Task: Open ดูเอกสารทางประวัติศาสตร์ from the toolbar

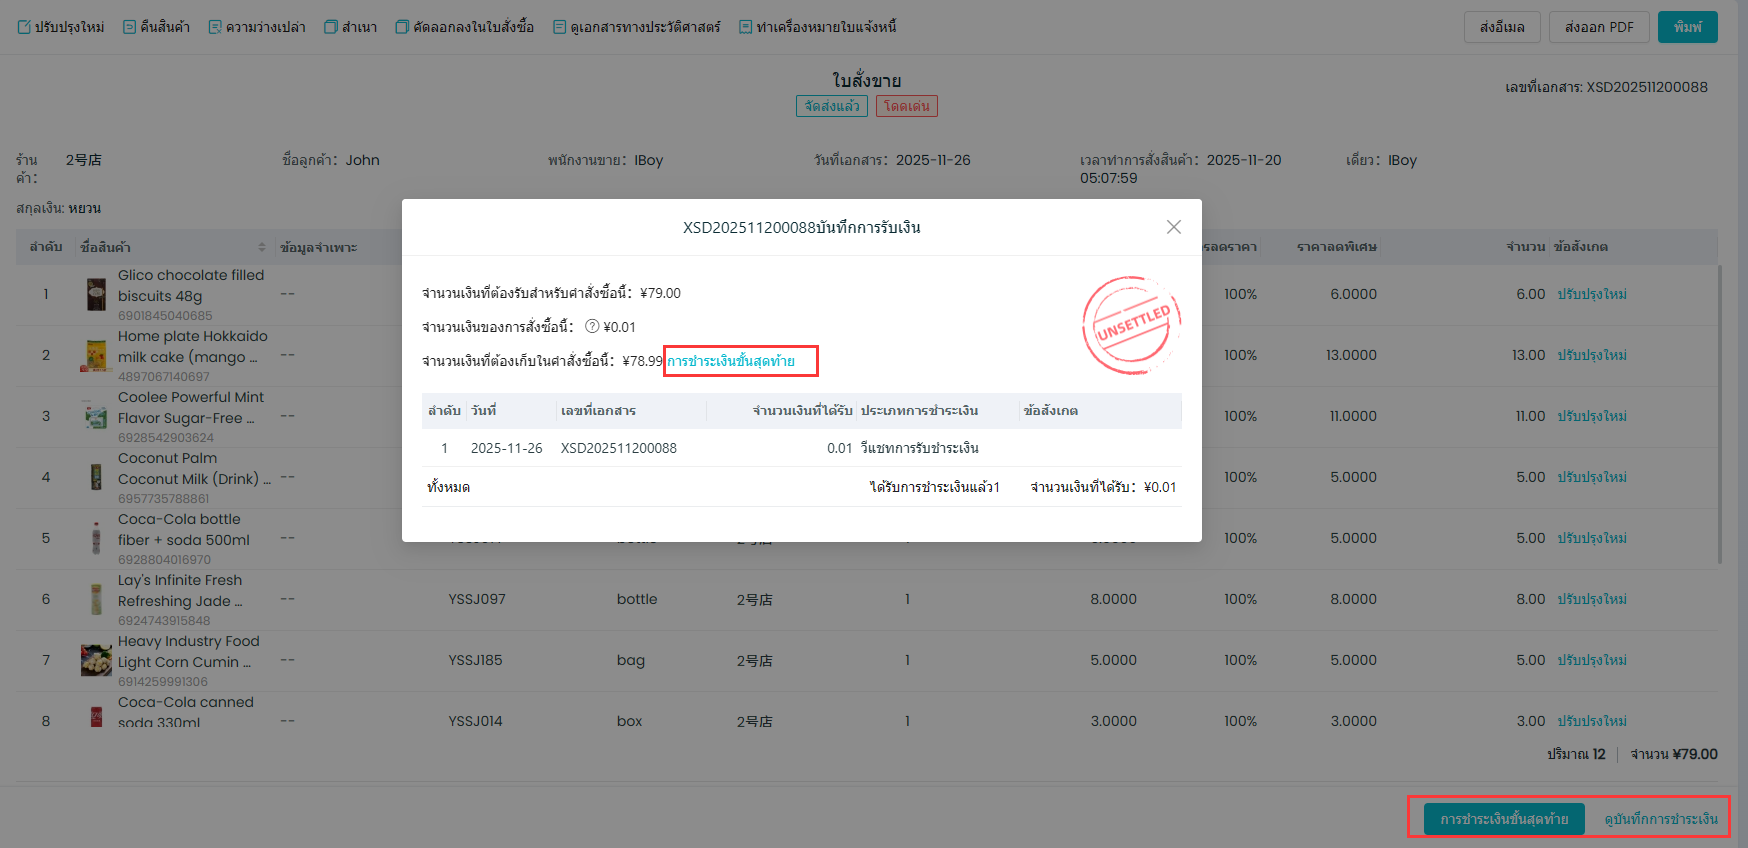Action: click(x=559, y=27)
